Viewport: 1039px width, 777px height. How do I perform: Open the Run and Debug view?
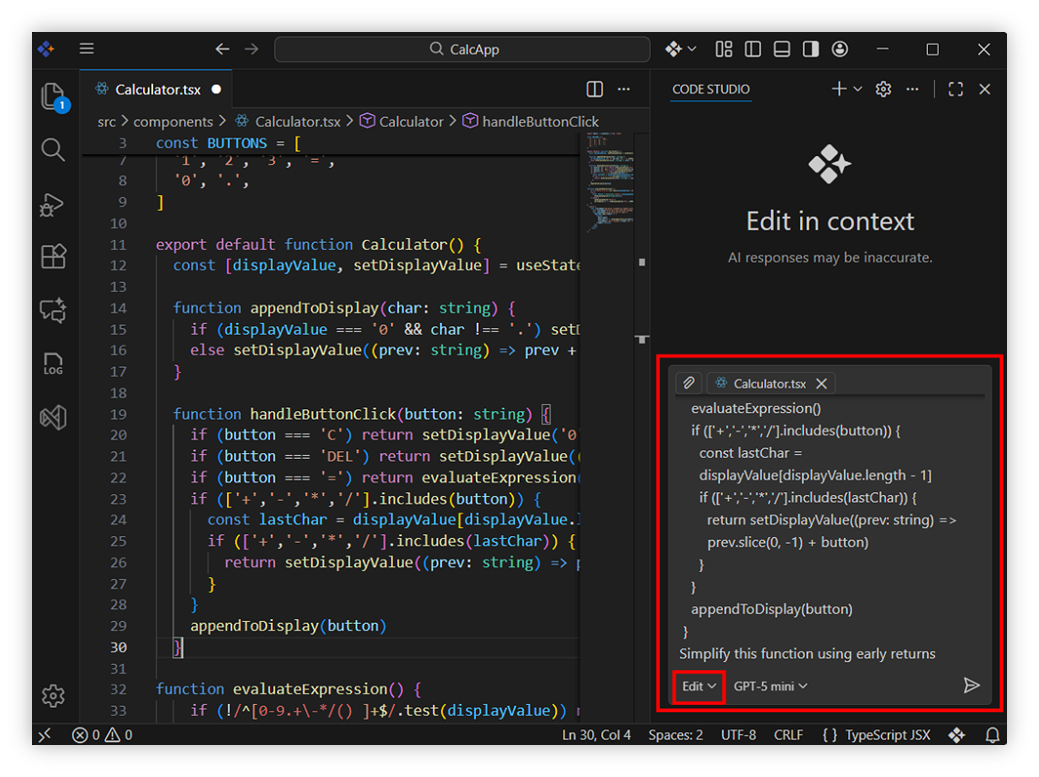click(x=53, y=204)
